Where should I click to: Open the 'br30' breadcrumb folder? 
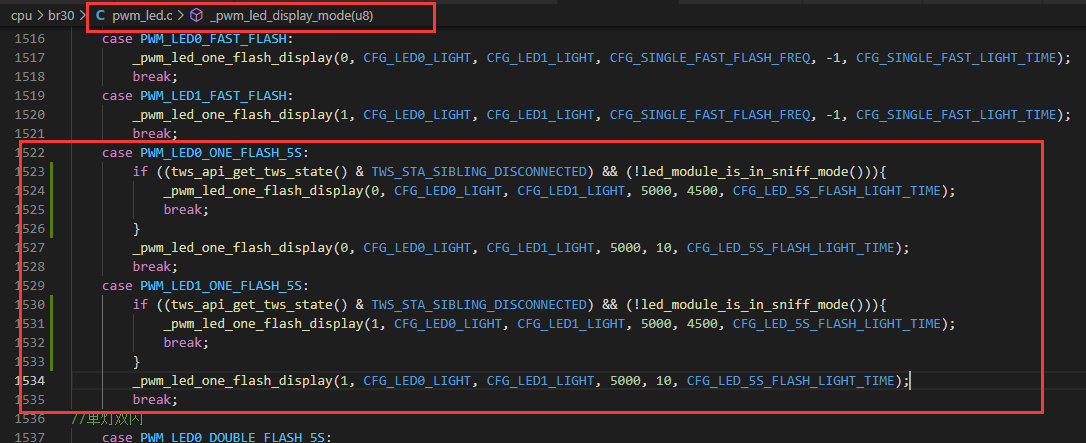(61, 17)
